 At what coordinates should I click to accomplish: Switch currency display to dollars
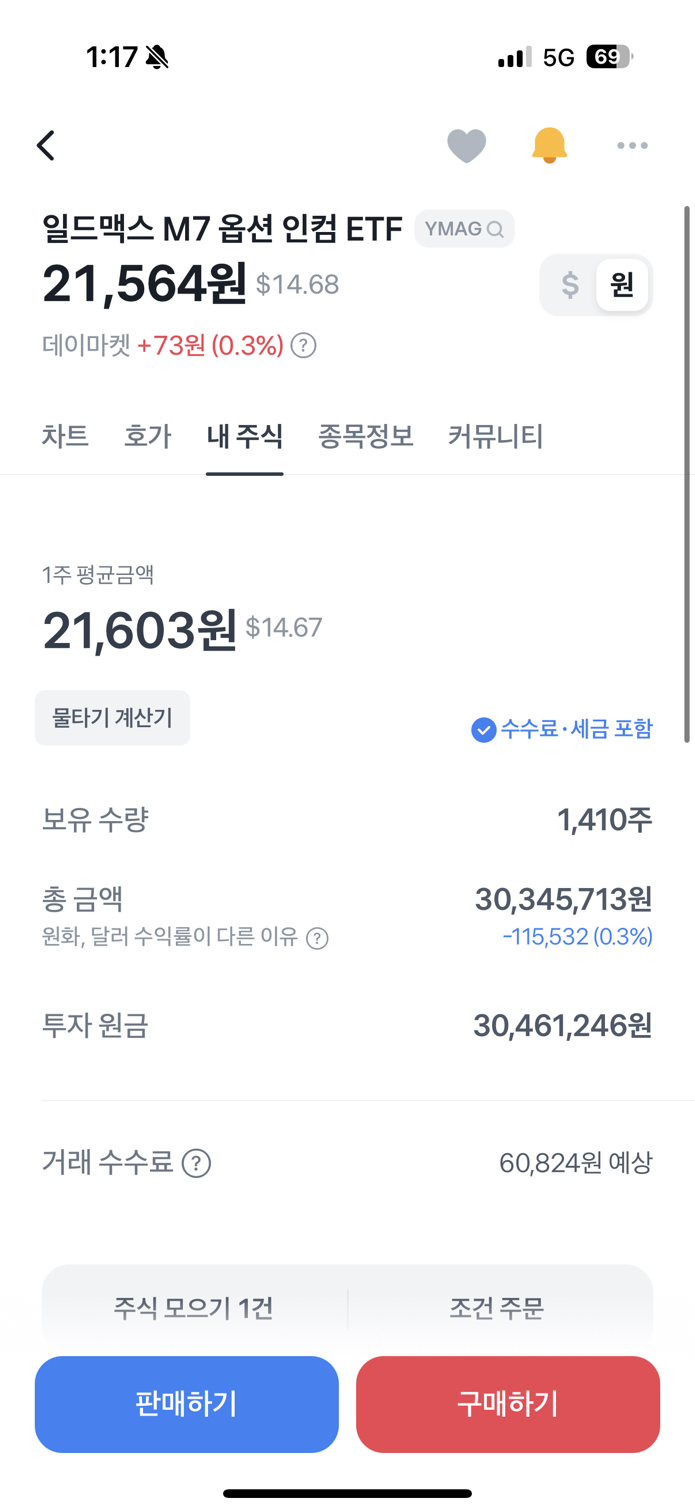click(x=569, y=285)
